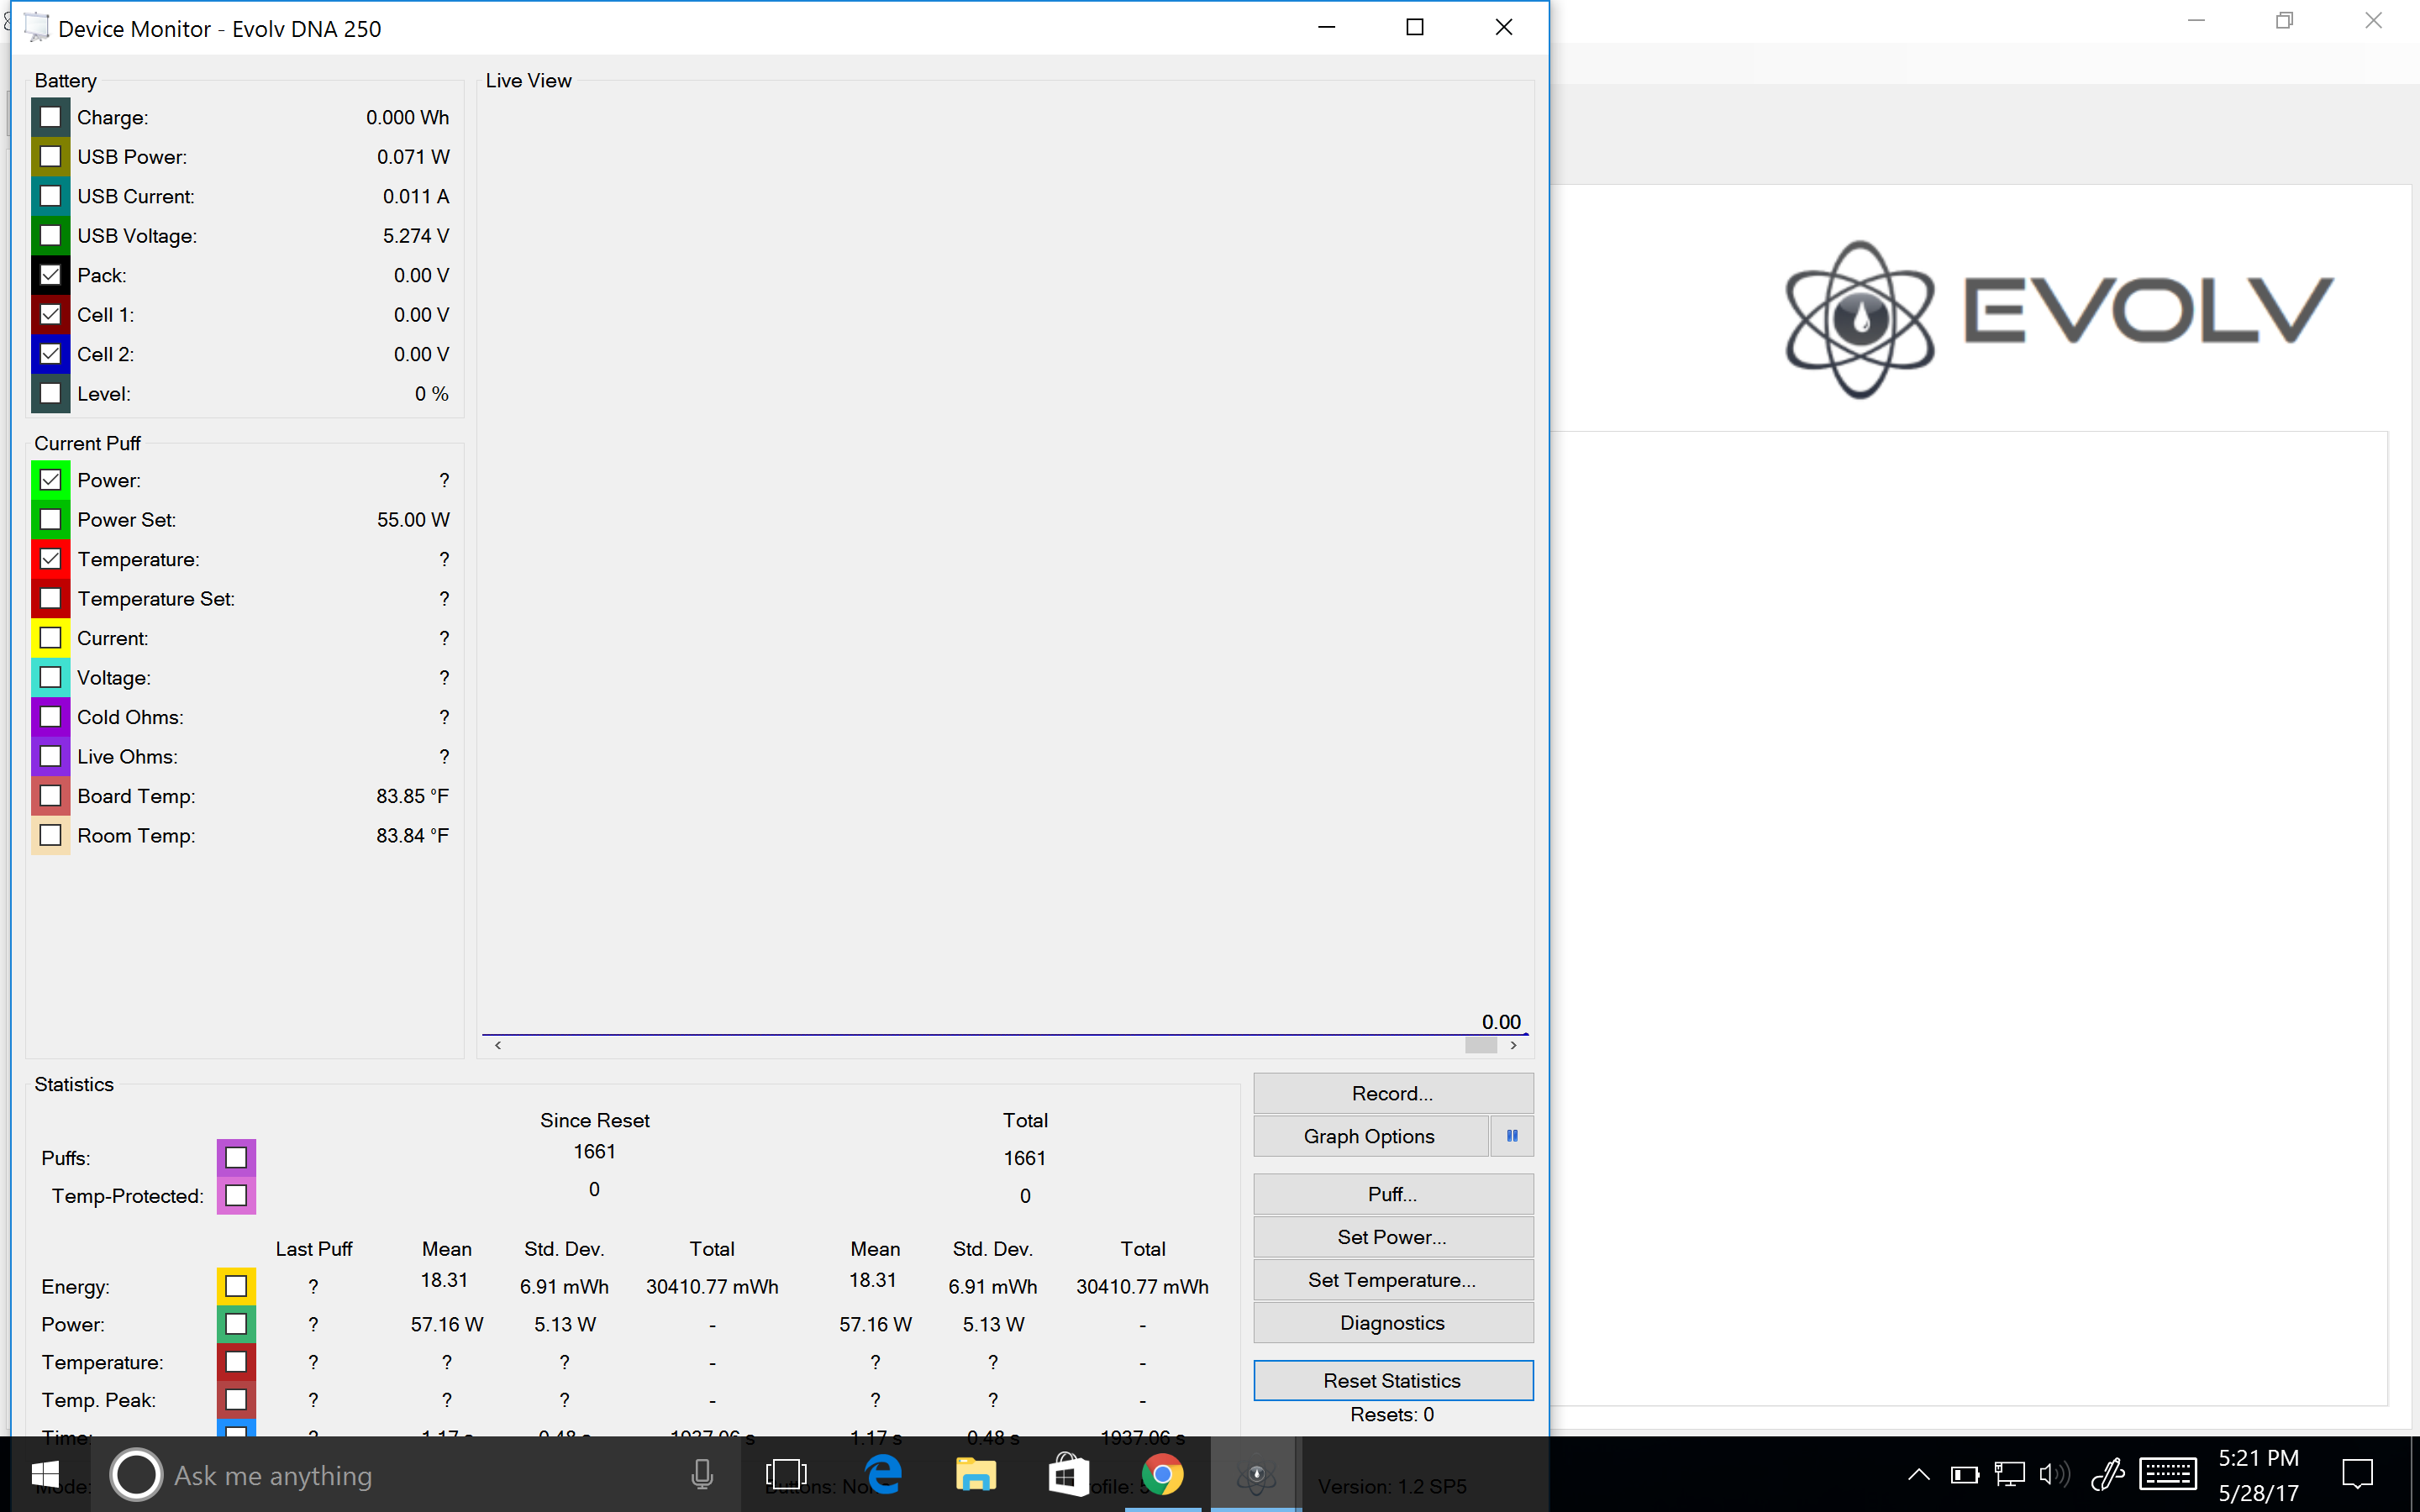The width and height of the screenshot is (2420, 1512).
Task: Open File Explorer from taskbar
Action: click(975, 1474)
